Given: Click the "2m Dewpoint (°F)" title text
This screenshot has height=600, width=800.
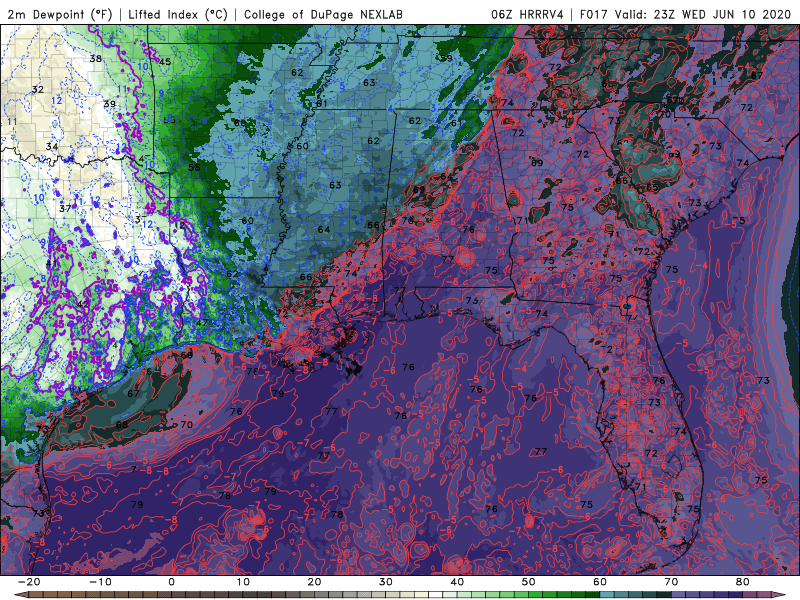Looking at the screenshot, I should (x=60, y=14).
